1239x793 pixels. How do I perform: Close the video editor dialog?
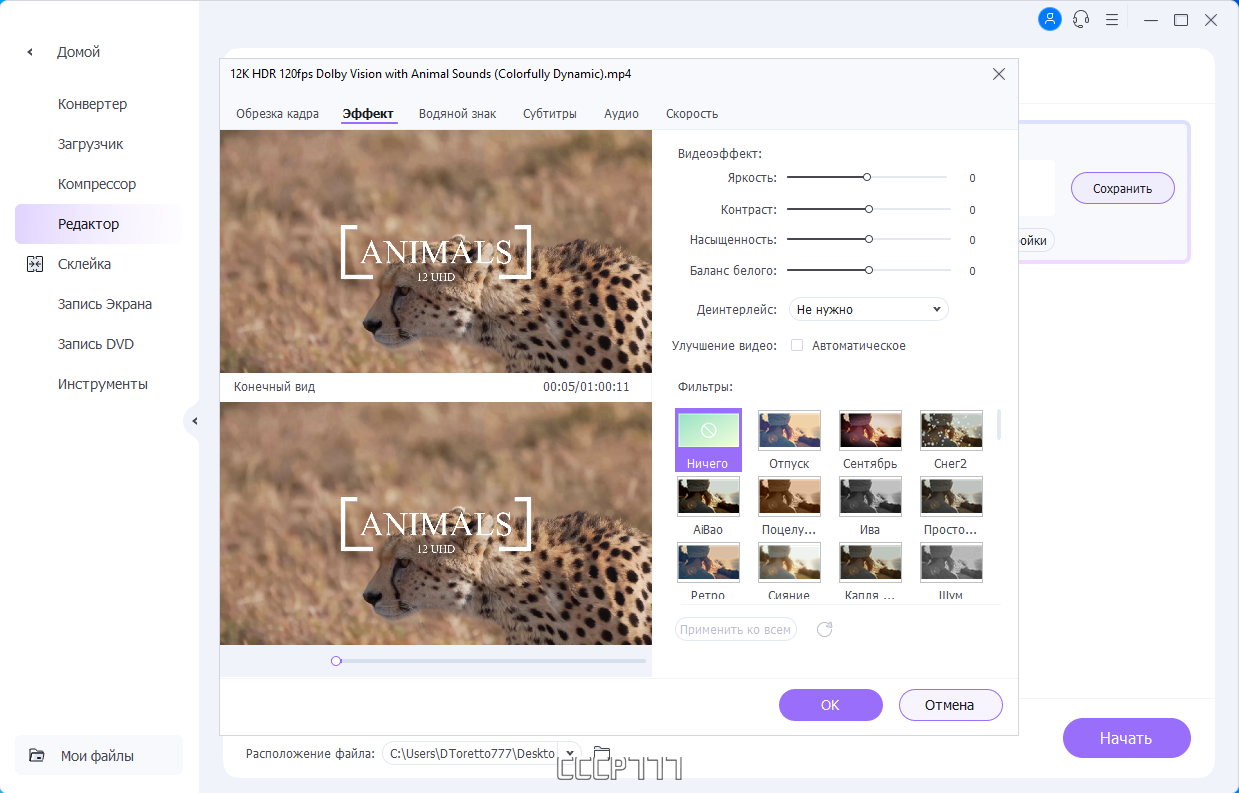pos(998,74)
